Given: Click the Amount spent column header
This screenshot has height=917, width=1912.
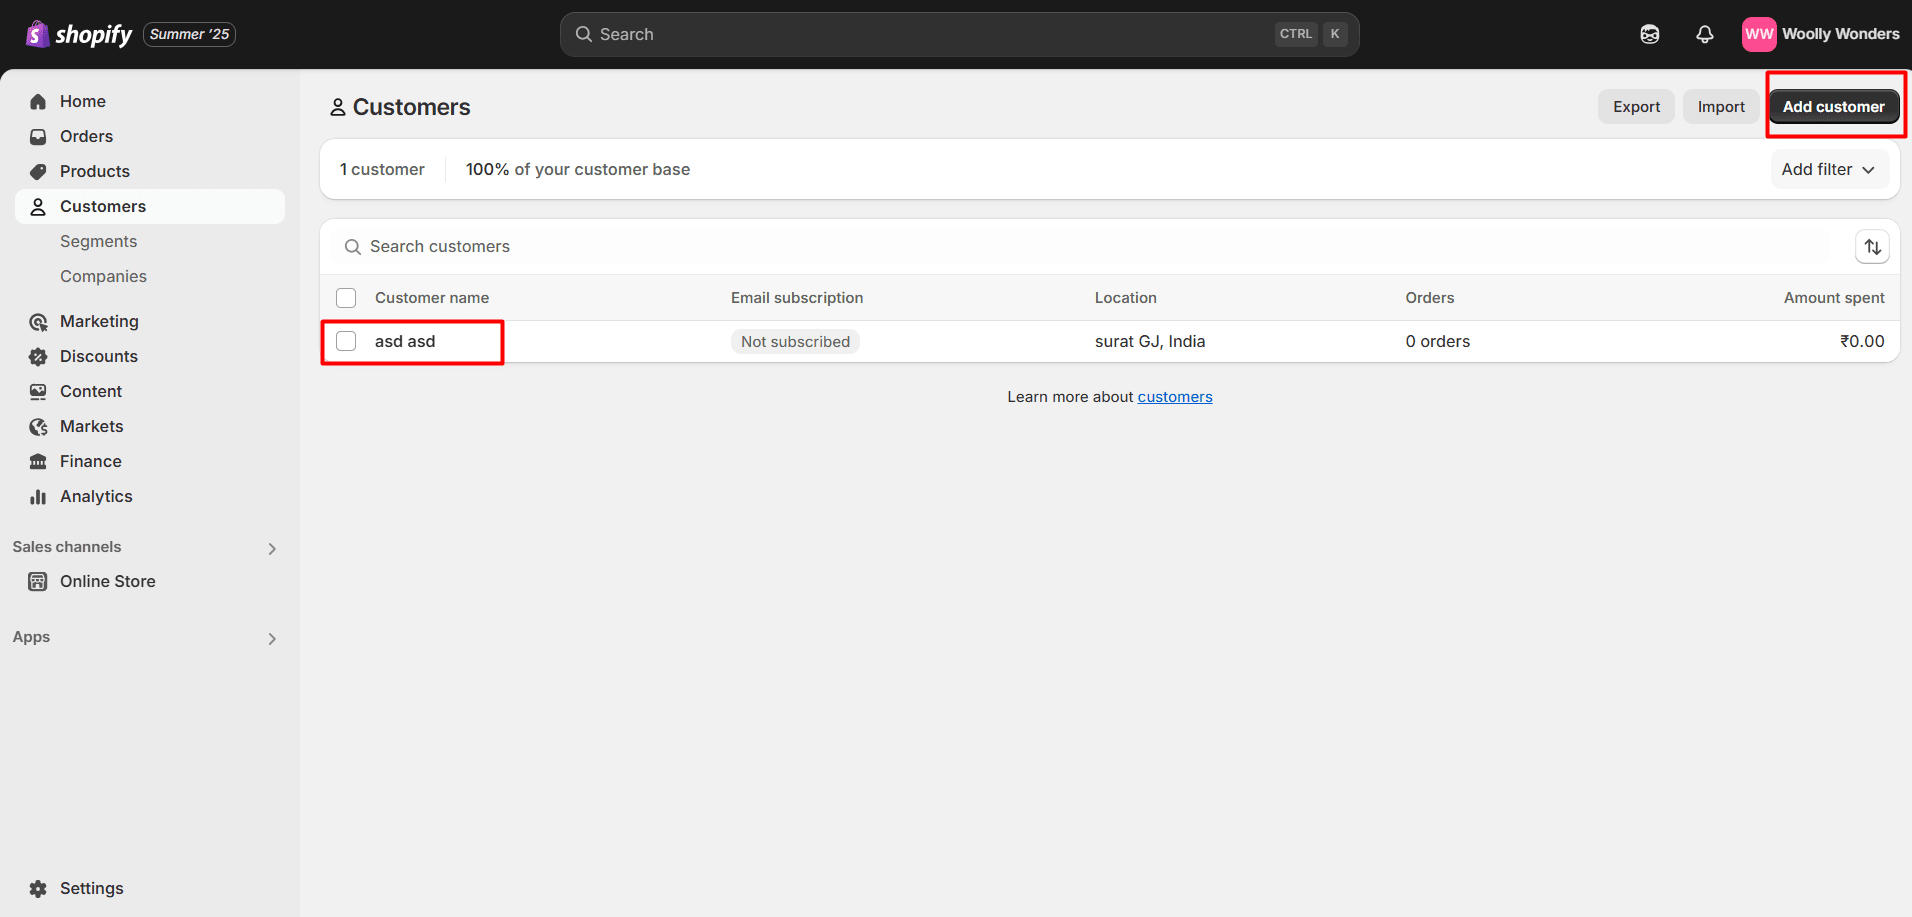Looking at the screenshot, I should tap(1834, 298).
